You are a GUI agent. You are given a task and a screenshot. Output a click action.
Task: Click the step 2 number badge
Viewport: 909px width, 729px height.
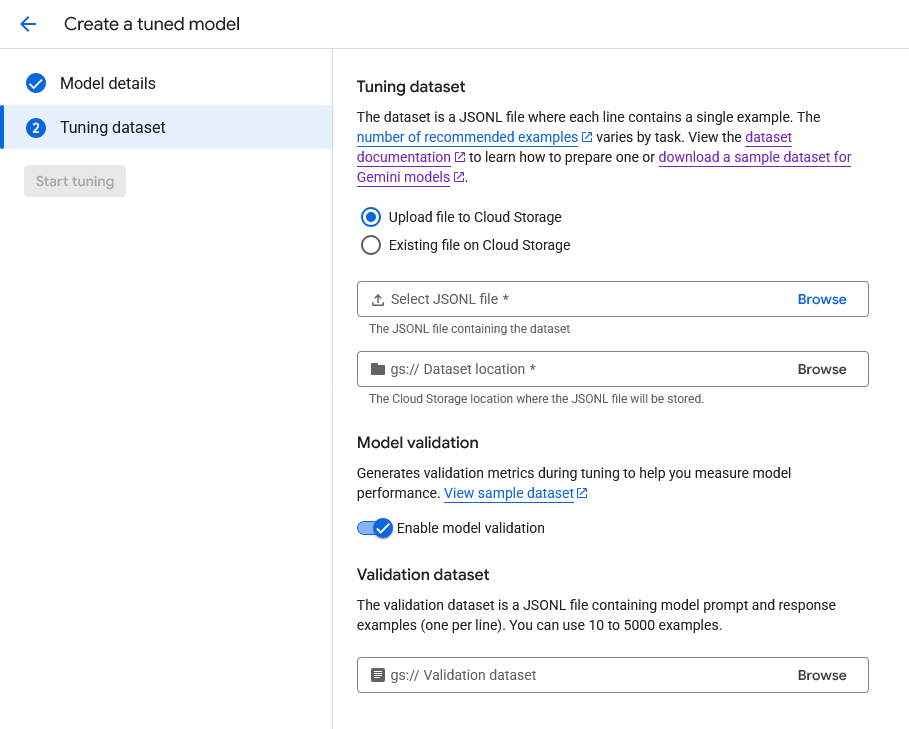click(x=36, y=128)
